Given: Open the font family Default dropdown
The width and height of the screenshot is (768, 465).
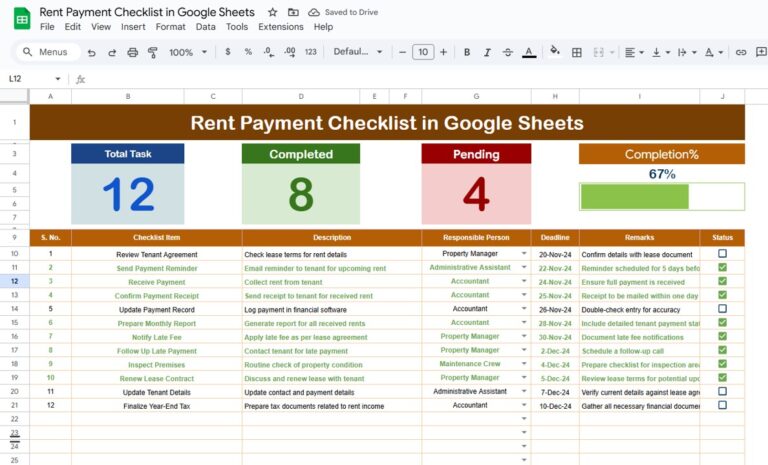Looking at the screenshot, I should 358,51.
